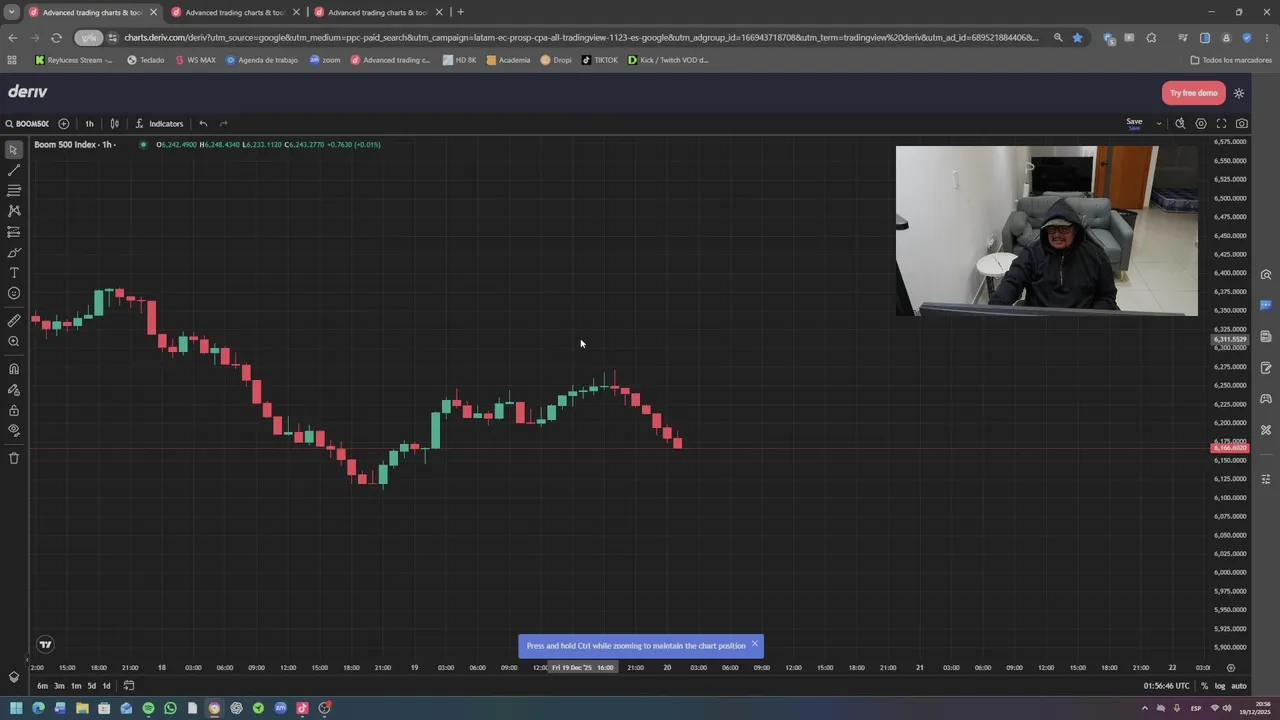Image resolution: width=1280 pixels, height=720 pixels.
Task: Click the undo arrow
Action: (x=203, y=124)
